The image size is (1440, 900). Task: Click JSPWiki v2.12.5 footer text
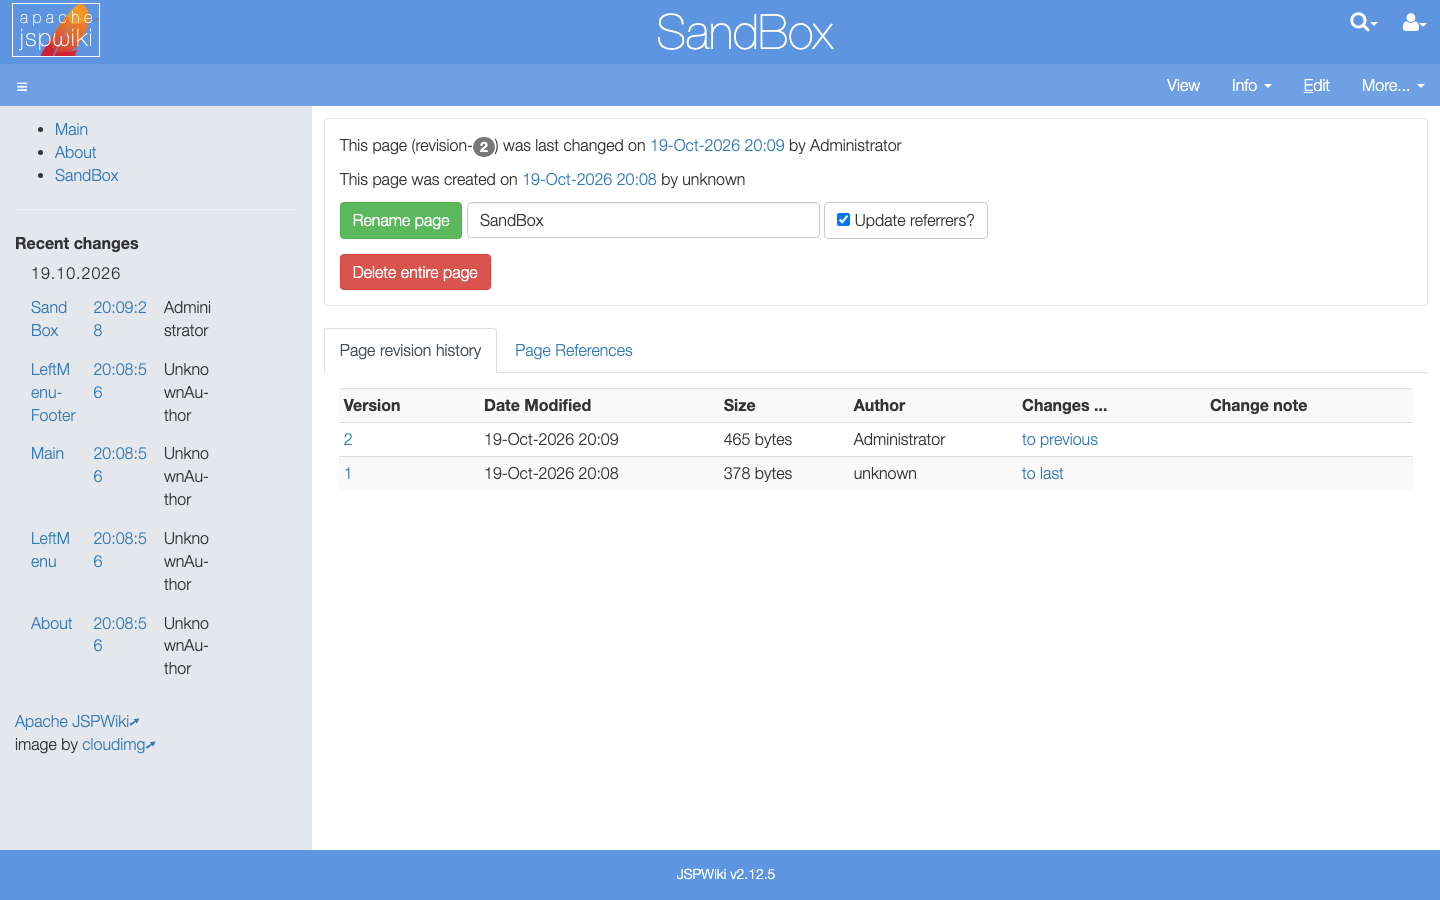point(726,874)
